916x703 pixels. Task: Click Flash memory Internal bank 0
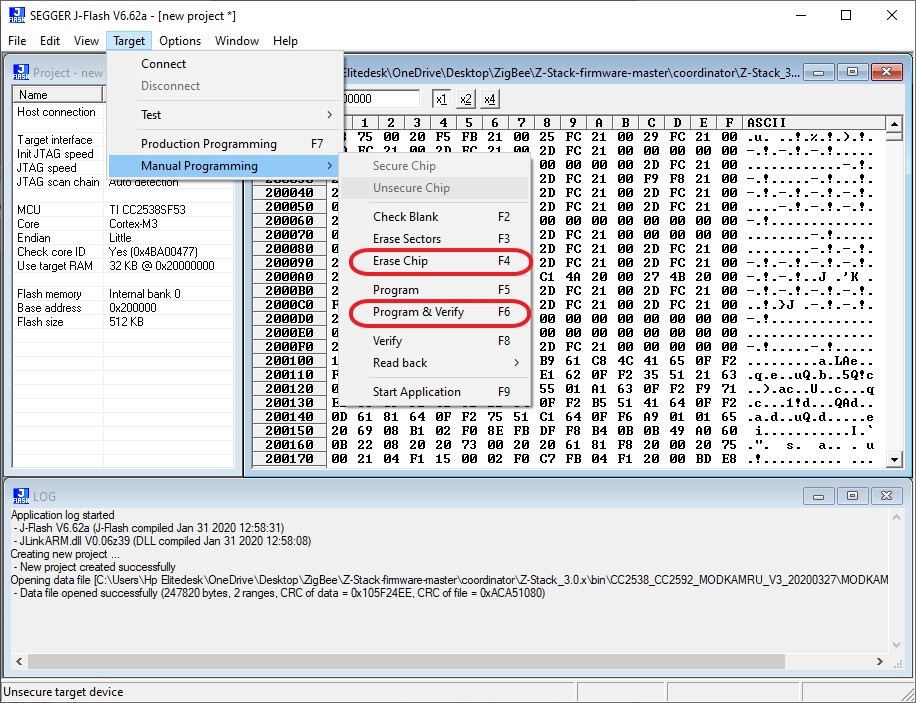click(145, 294)
